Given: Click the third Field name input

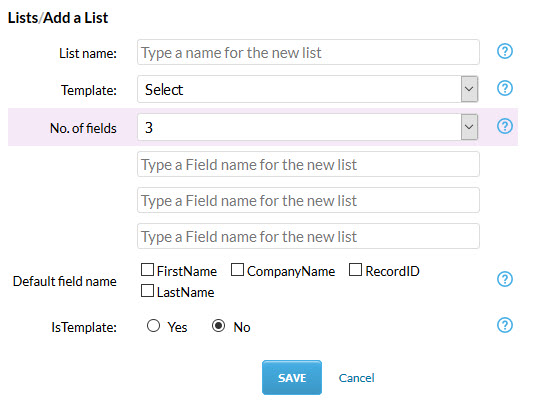Looking at the screenshot, I should 308,236.
